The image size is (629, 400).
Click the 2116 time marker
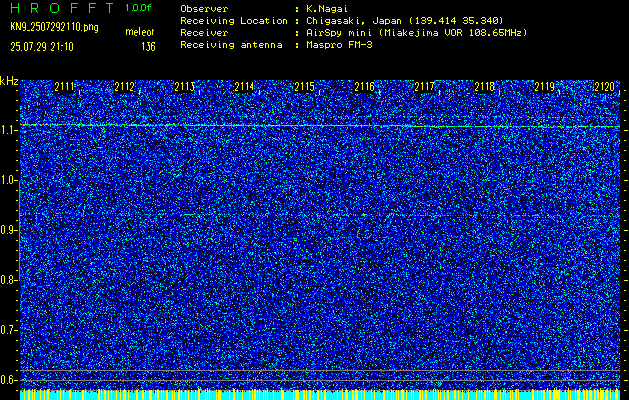click(364, 87)
